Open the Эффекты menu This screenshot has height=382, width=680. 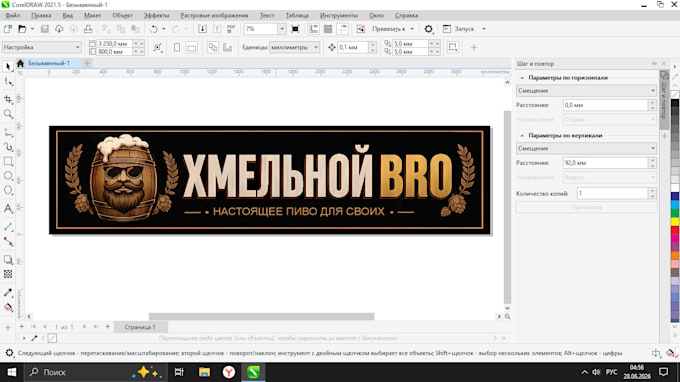click(x=157, y=15)
